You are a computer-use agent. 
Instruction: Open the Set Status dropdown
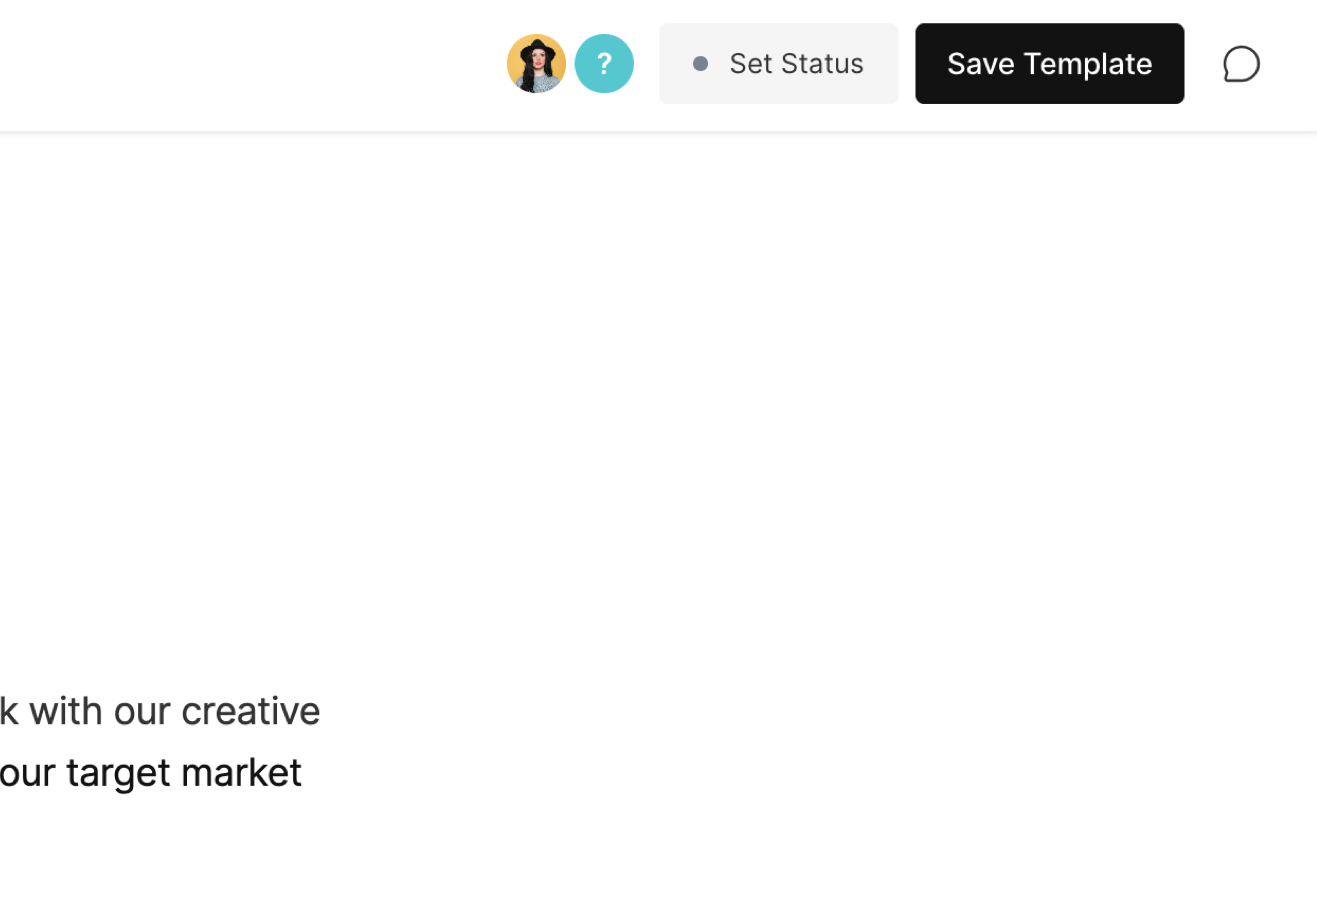[778, 64]
